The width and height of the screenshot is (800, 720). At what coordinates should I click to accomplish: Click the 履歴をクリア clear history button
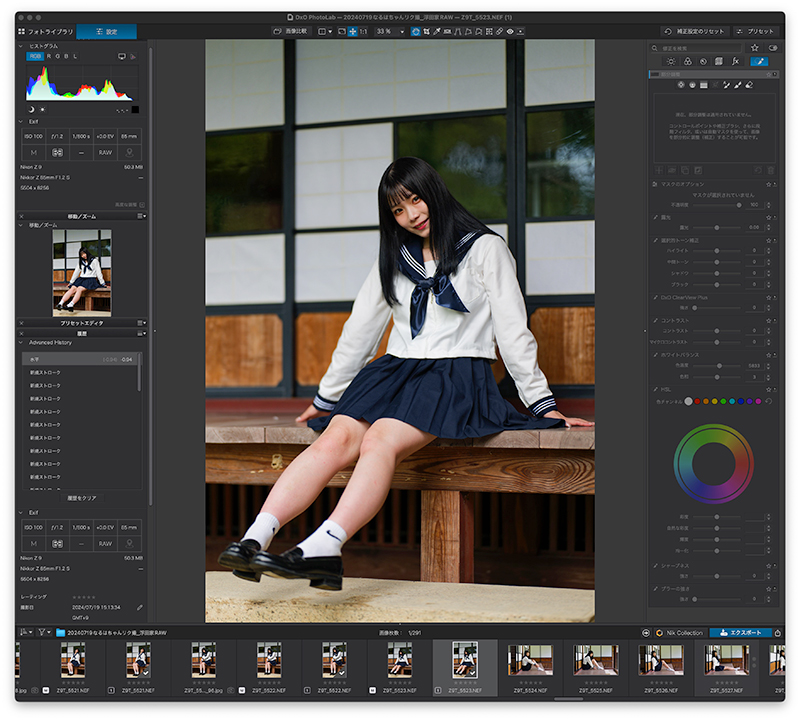pyautogui.click(x=82, y=498)
